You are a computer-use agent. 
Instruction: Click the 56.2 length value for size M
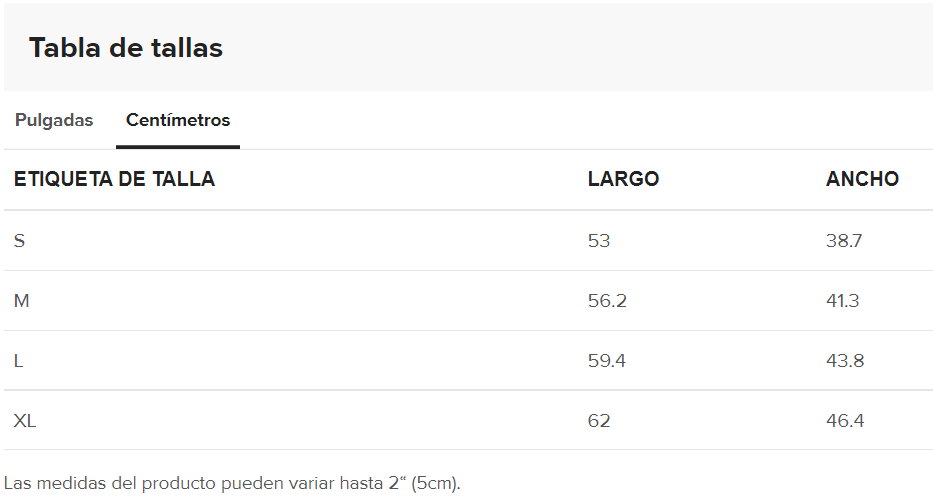tap(608, 301)
